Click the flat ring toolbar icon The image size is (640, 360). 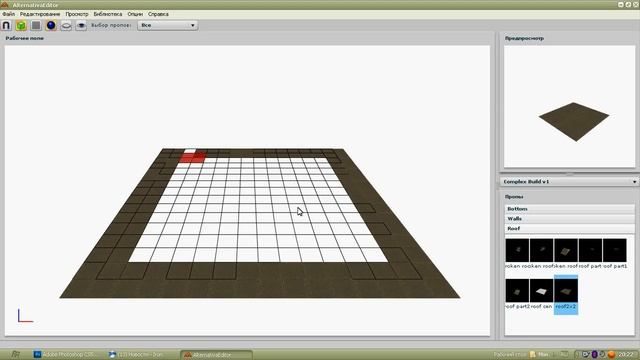point(66,25)
